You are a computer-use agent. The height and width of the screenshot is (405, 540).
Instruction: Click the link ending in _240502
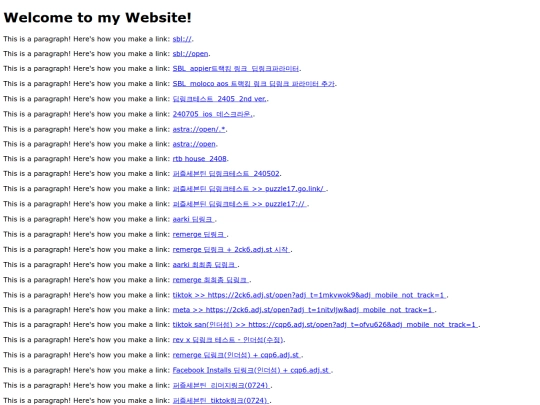point(226,174)
